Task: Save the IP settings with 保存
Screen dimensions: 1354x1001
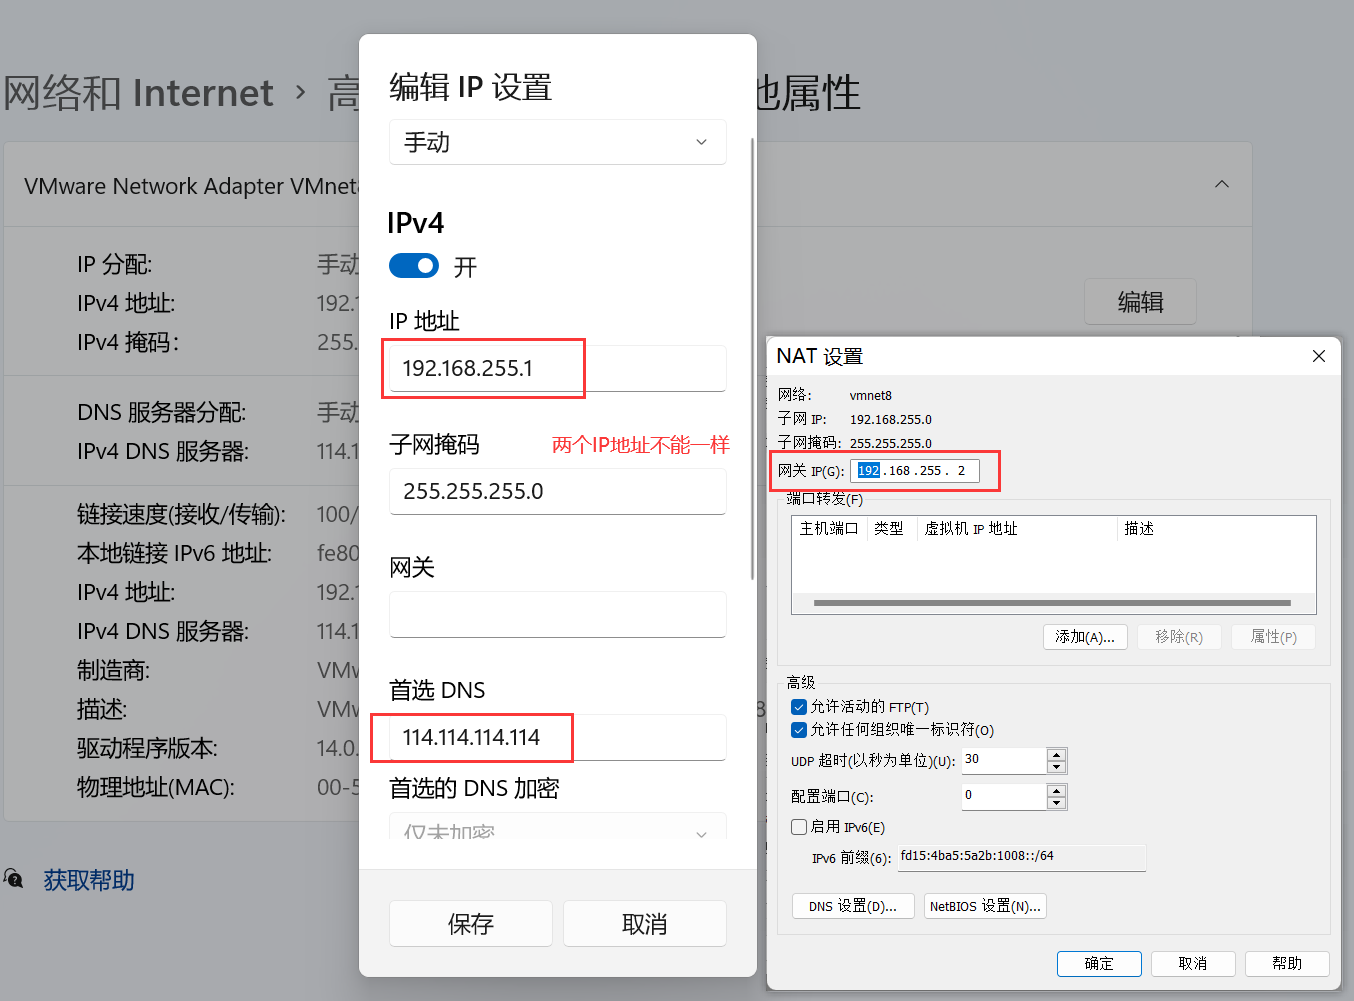Action: 470,923
